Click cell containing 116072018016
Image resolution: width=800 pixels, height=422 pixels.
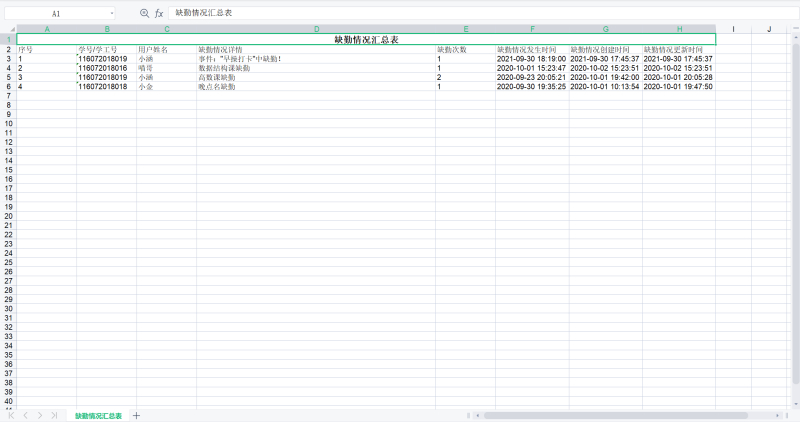107,68
